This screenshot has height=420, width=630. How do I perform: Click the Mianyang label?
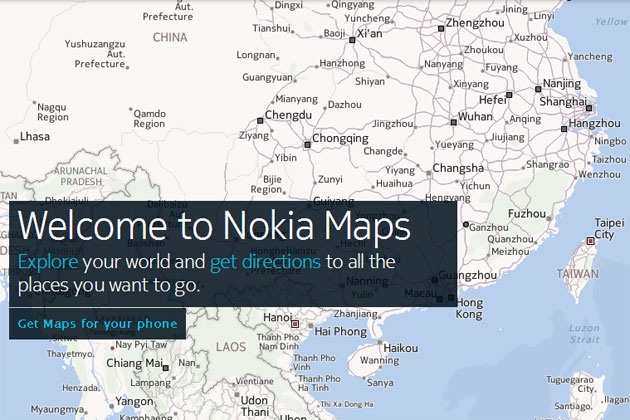[297, 99]
